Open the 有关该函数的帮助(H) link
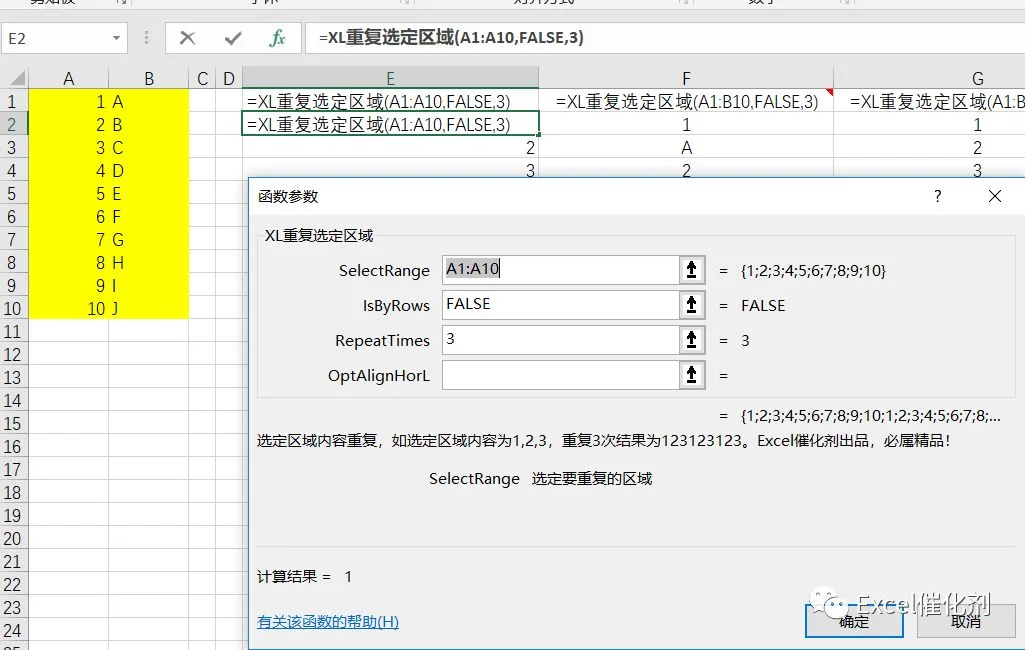 pyautogui.click(x=328, y=621)
